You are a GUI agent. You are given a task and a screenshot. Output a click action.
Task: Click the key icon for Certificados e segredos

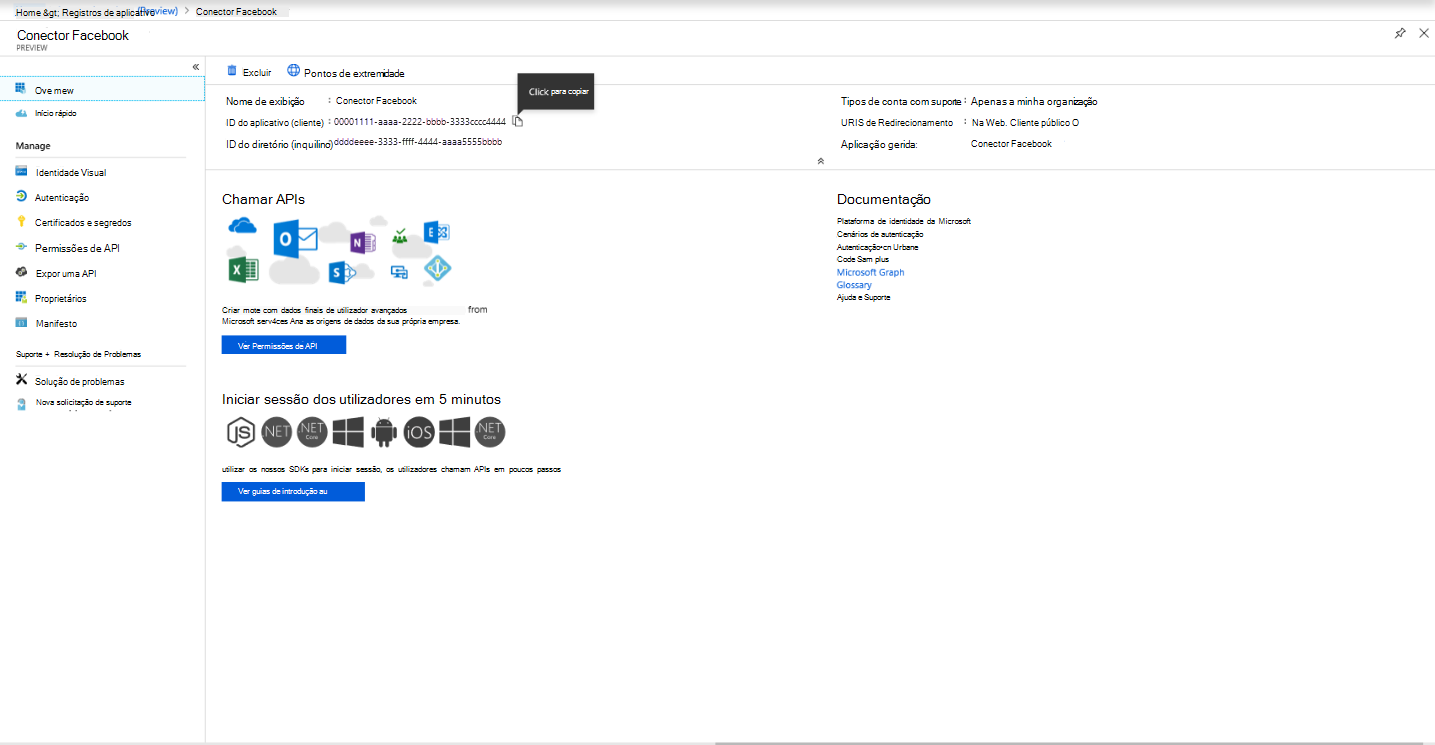tap(21, 222)
